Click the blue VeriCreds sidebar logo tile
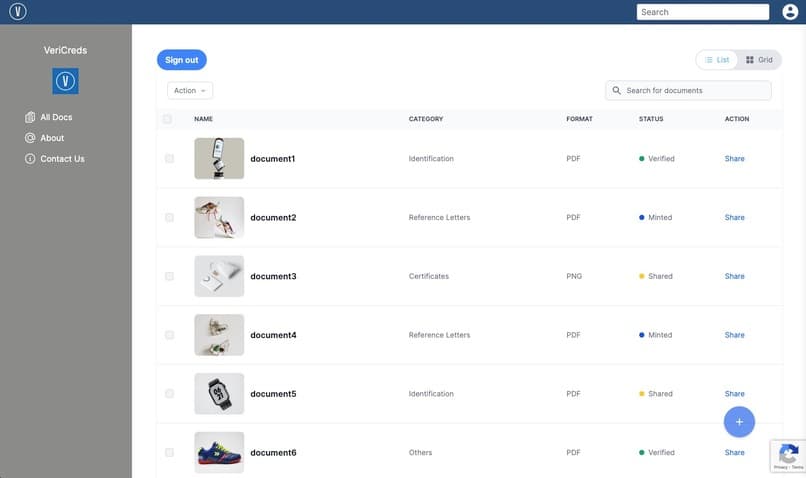 (65, 81)
